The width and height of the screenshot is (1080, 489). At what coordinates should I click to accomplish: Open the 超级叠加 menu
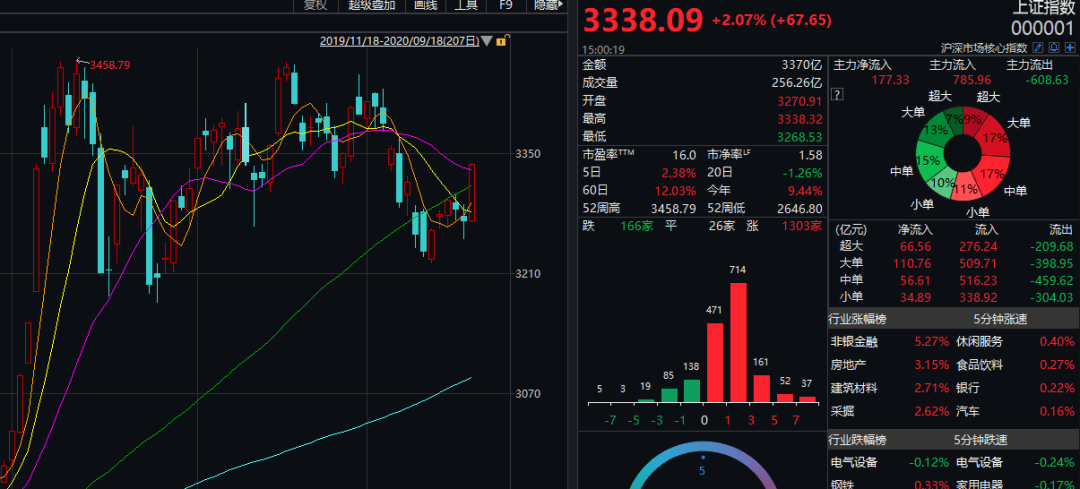click(372, 5)
